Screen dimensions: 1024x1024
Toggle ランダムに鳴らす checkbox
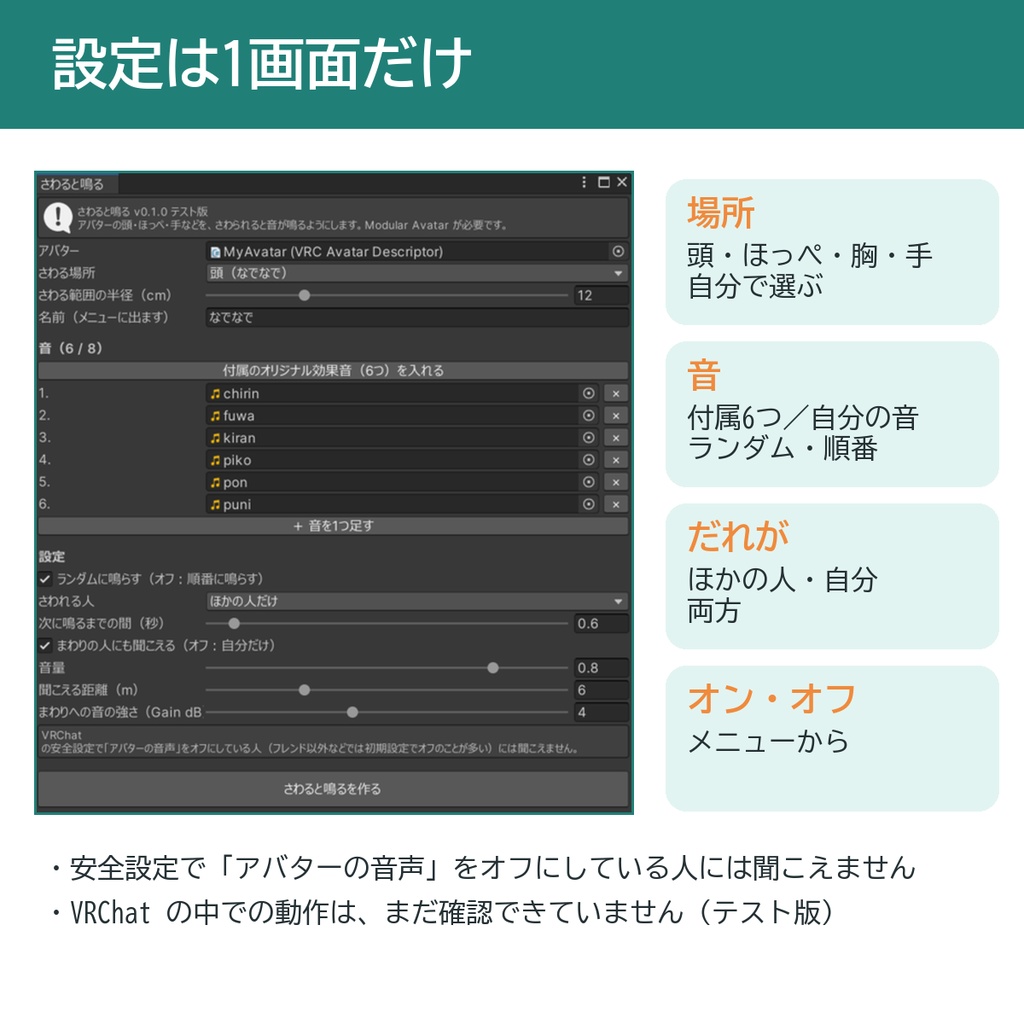(45, 579)
